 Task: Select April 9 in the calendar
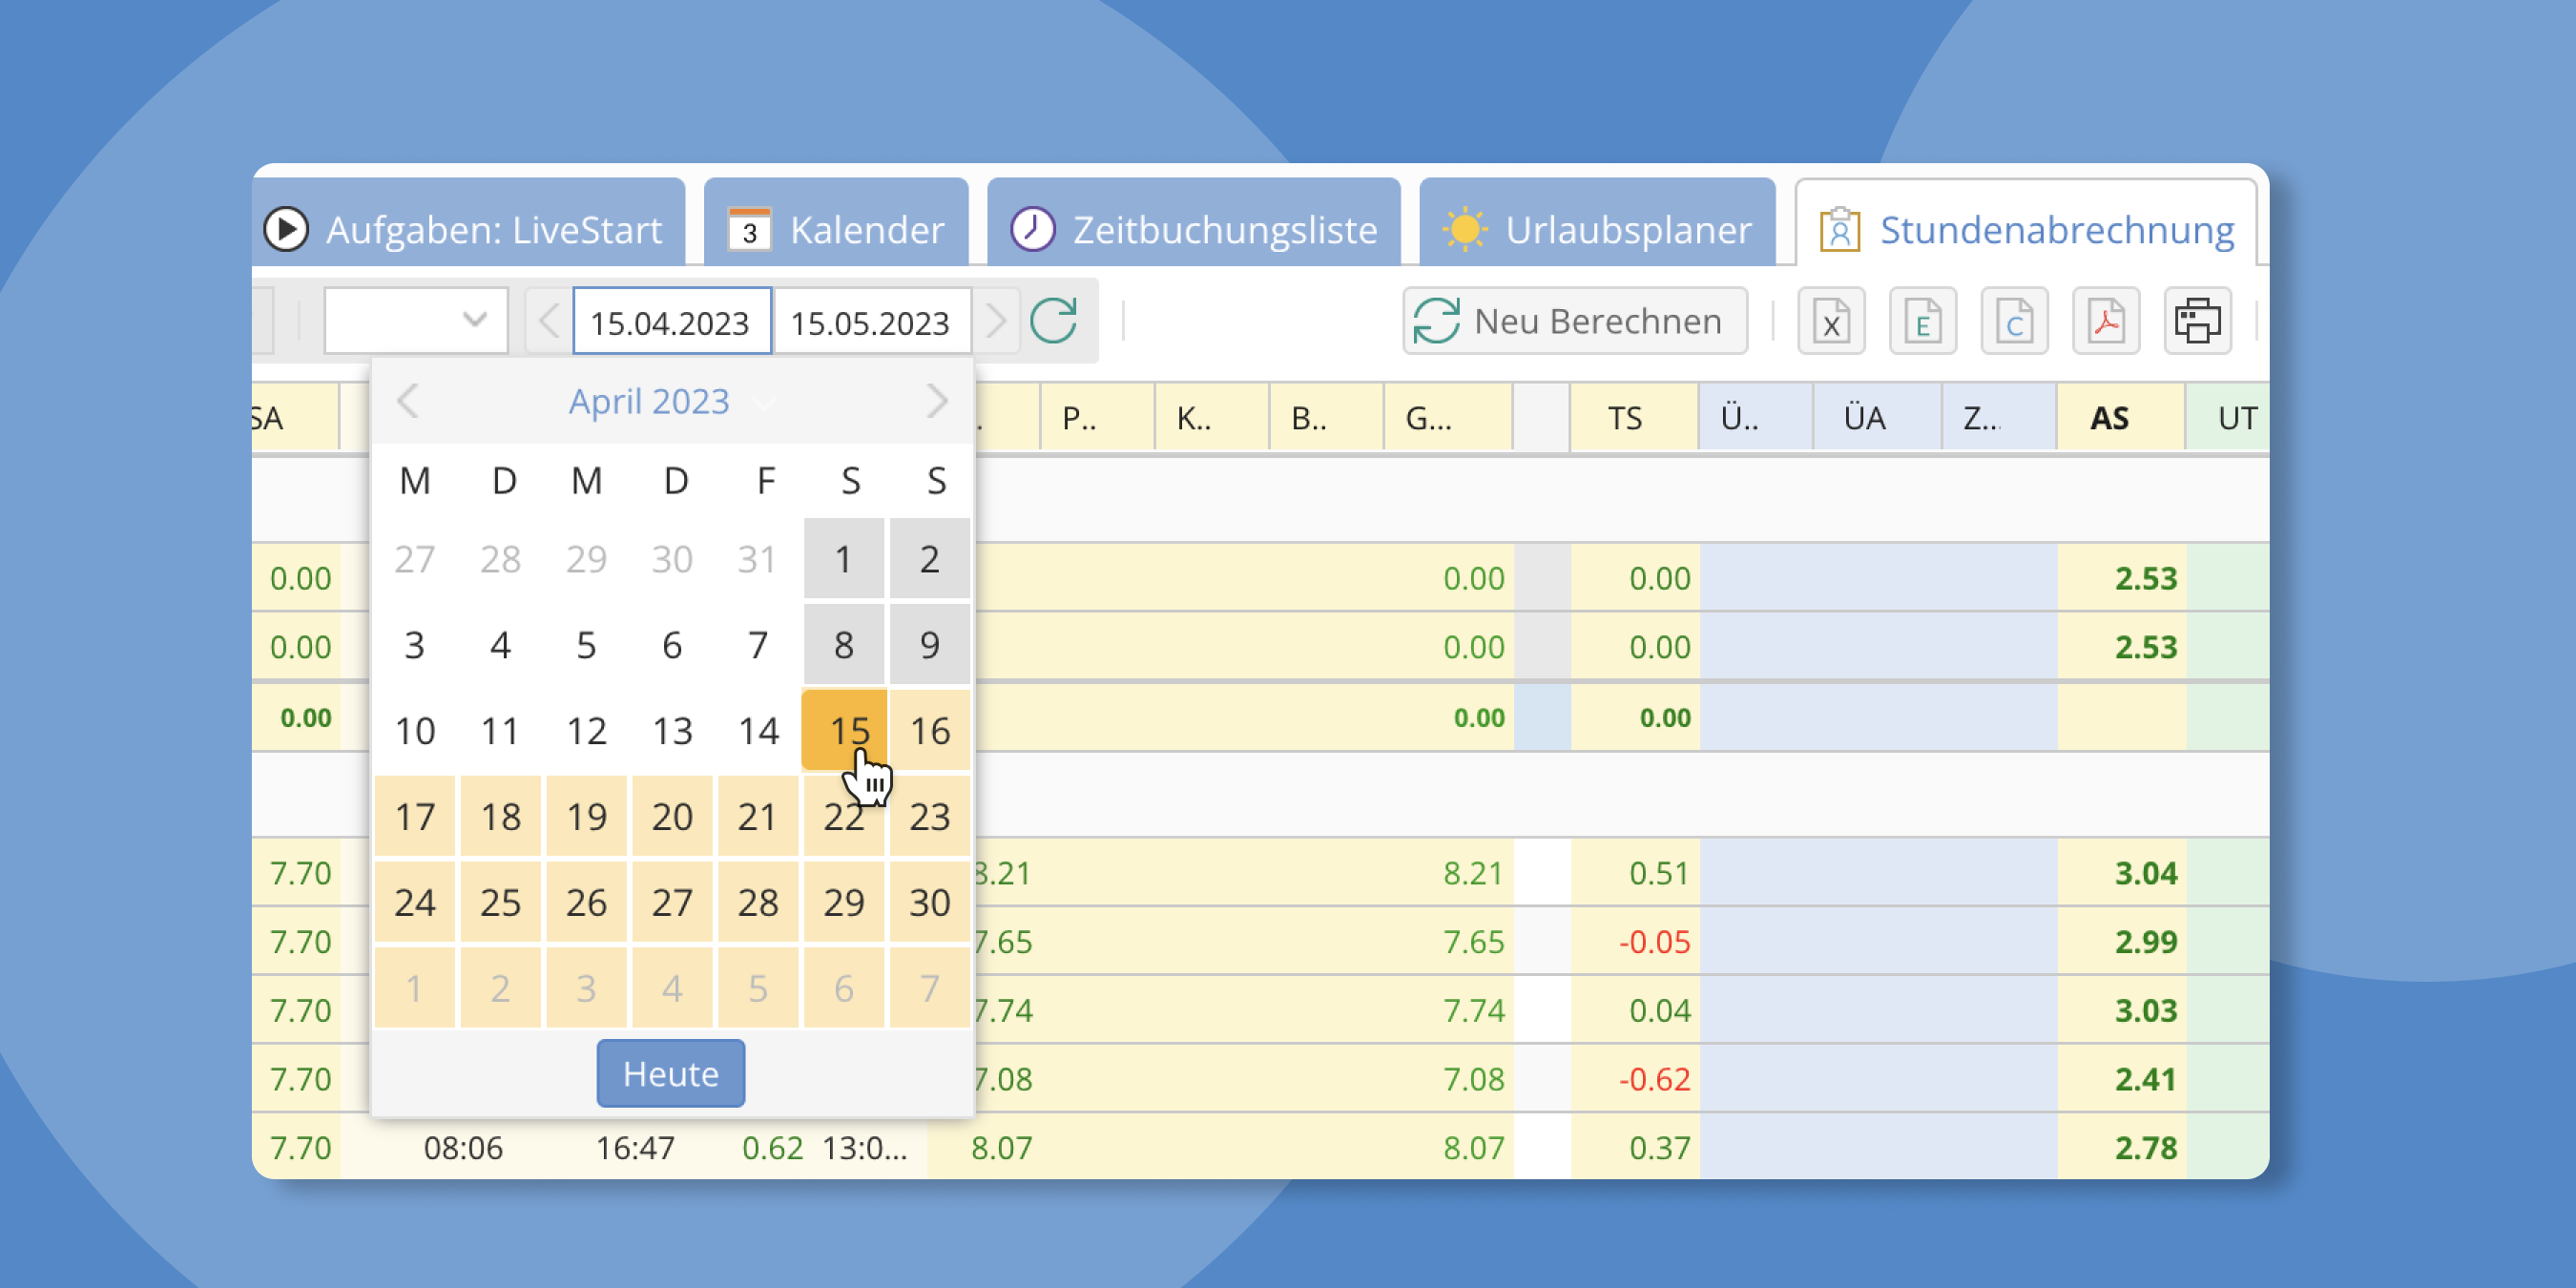930,644
